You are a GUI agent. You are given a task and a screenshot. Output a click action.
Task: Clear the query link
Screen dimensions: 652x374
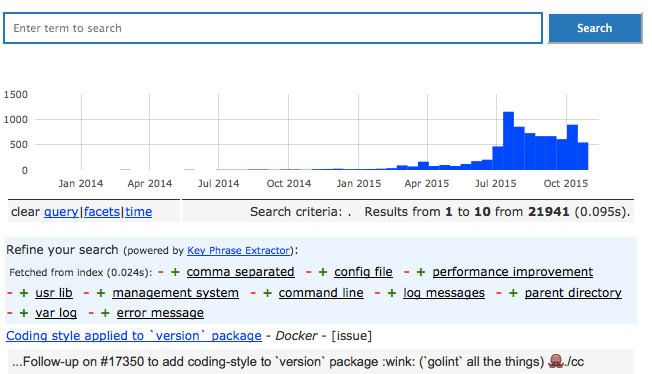[61, 212]
